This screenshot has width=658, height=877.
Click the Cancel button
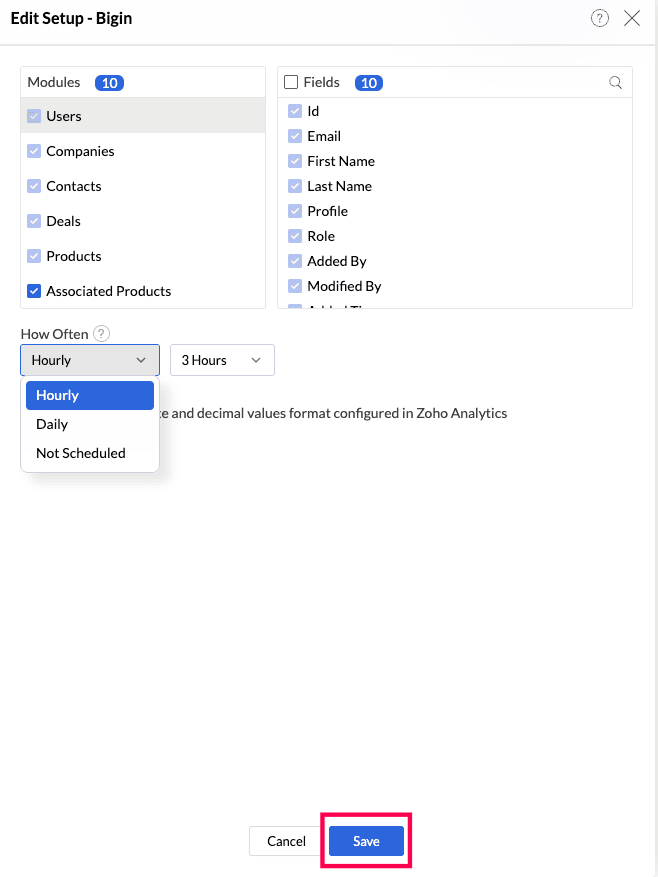pyautogui.click(x=286, y=841)
